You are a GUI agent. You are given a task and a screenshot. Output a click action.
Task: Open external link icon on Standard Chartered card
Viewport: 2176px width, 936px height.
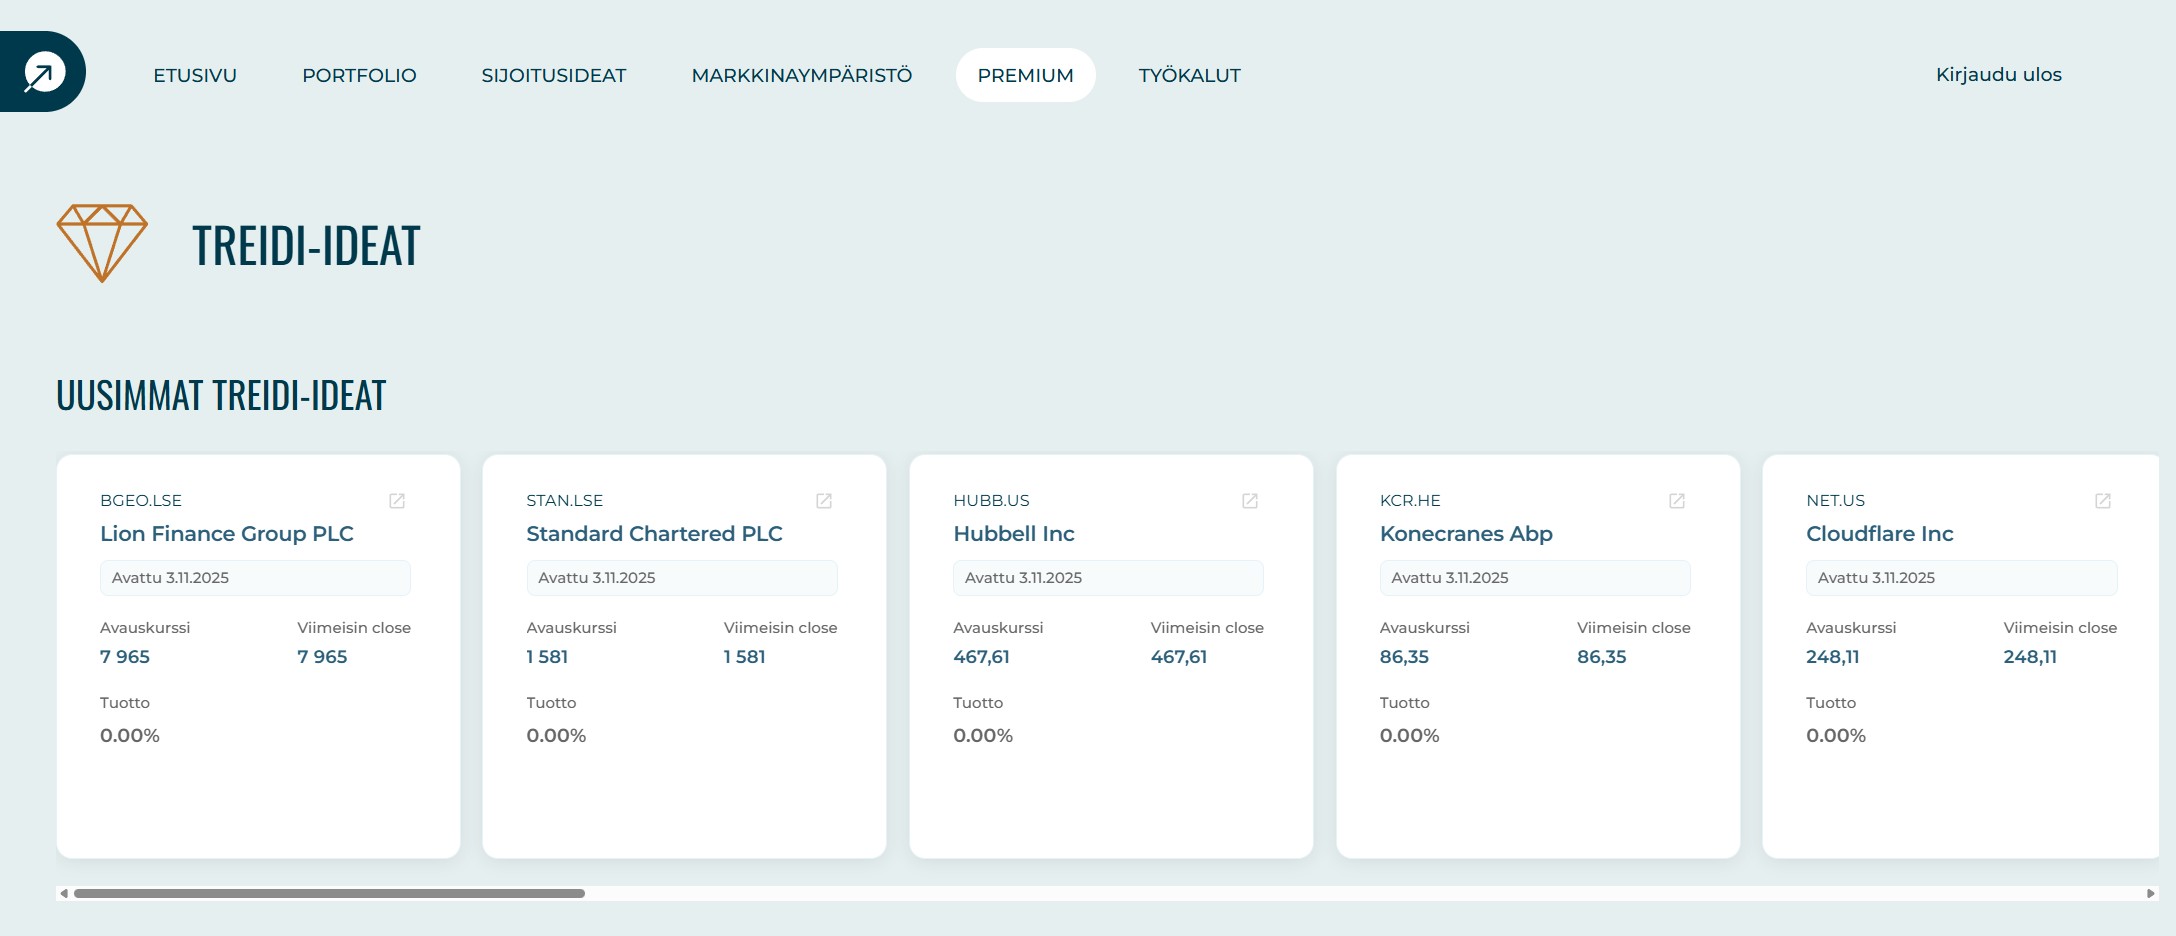pos(824,501)
